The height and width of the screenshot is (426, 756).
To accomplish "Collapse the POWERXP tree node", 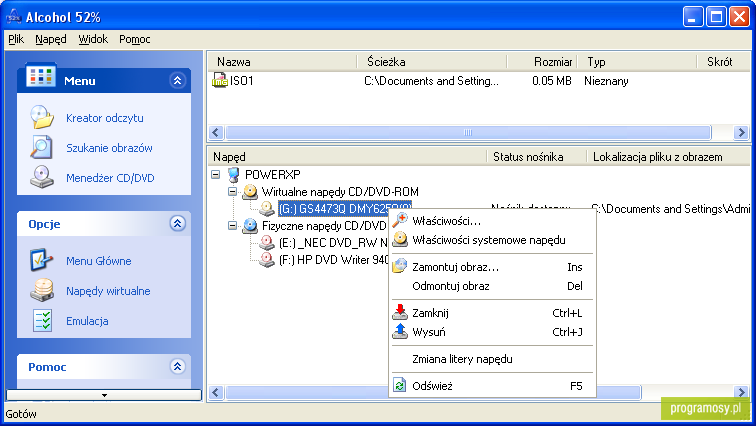I will click(216, 174).
